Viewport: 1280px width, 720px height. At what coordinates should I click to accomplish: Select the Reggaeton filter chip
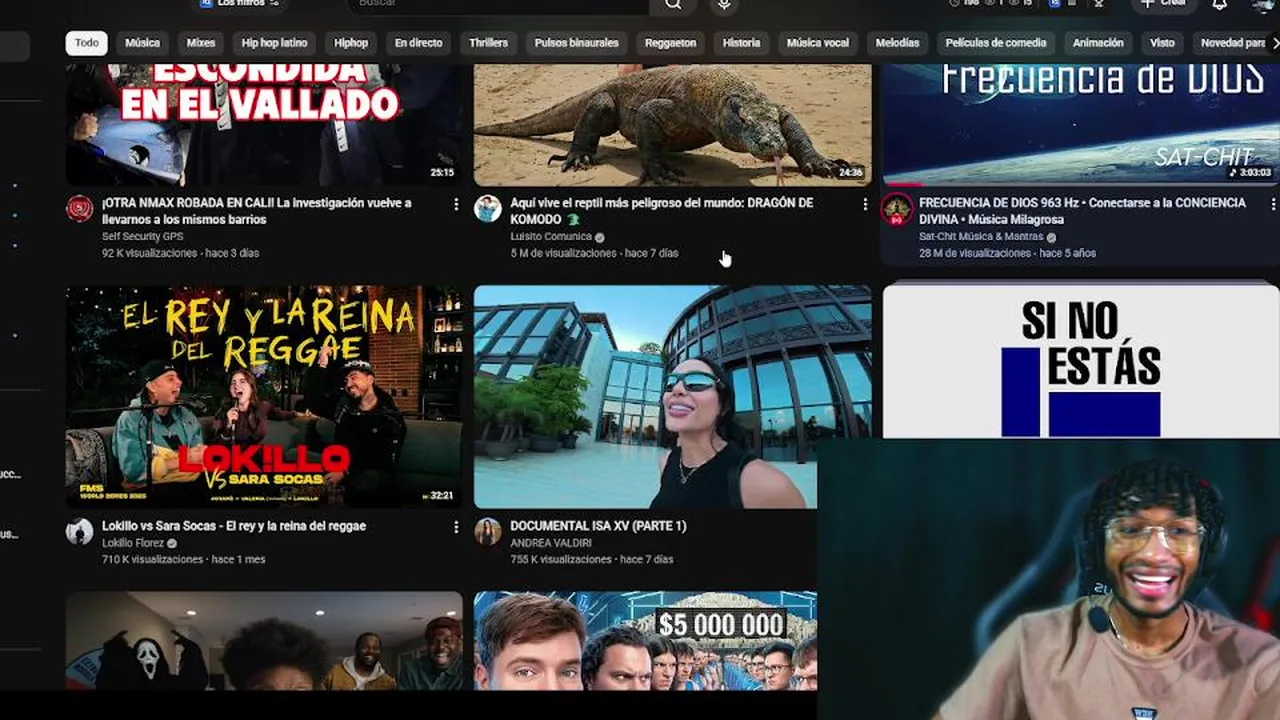(670, 43)
